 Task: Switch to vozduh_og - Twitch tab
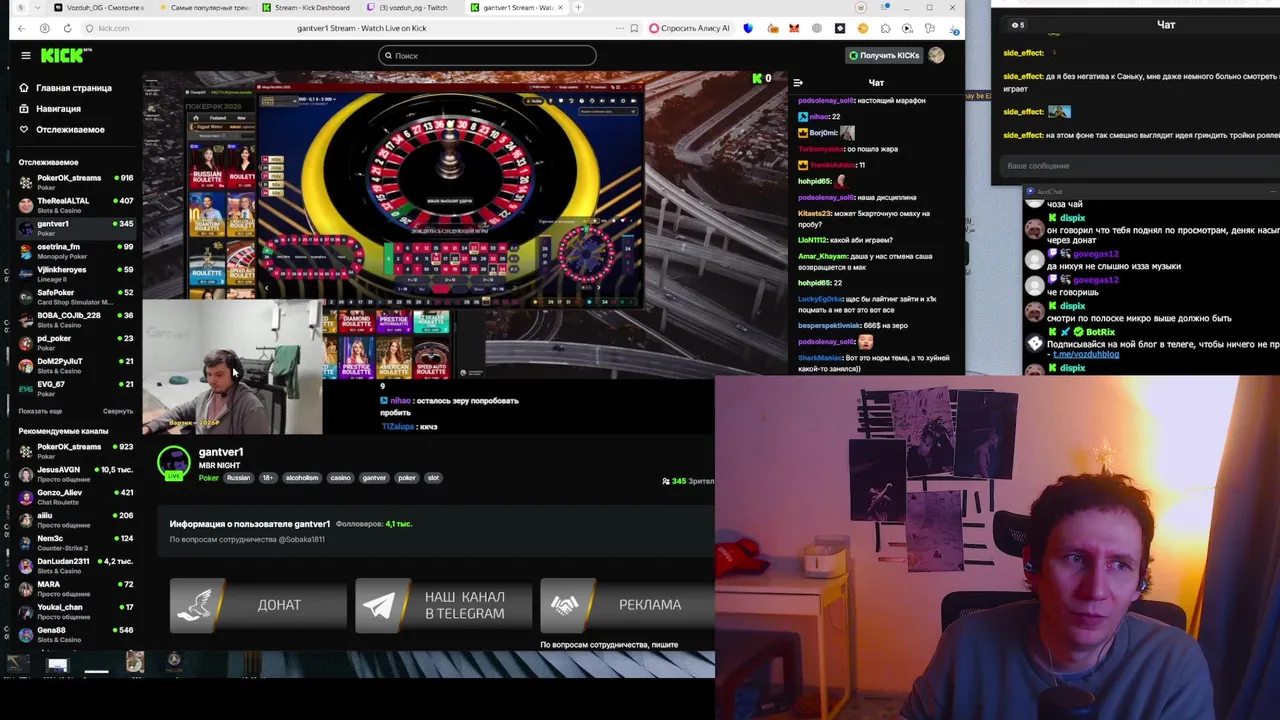coord(410,7)
